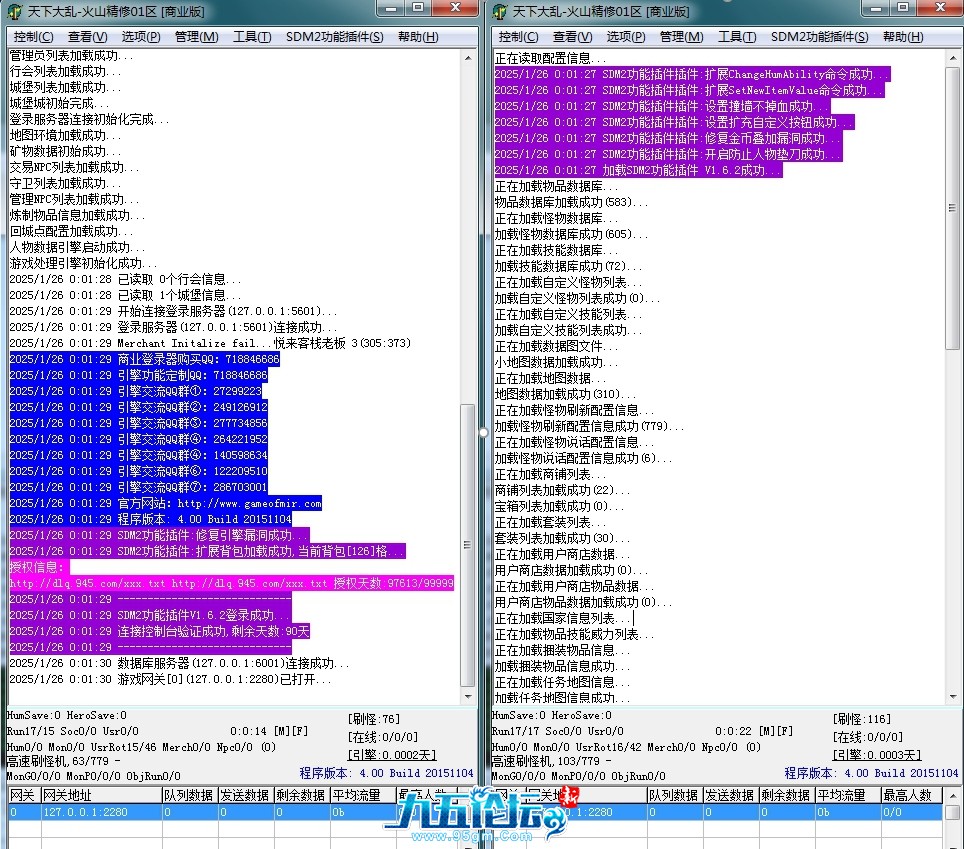The width and height of the screenshot is (964, 849).
Task: Click [引擎:0.0003天] label in right window
Action: point(877,755)
